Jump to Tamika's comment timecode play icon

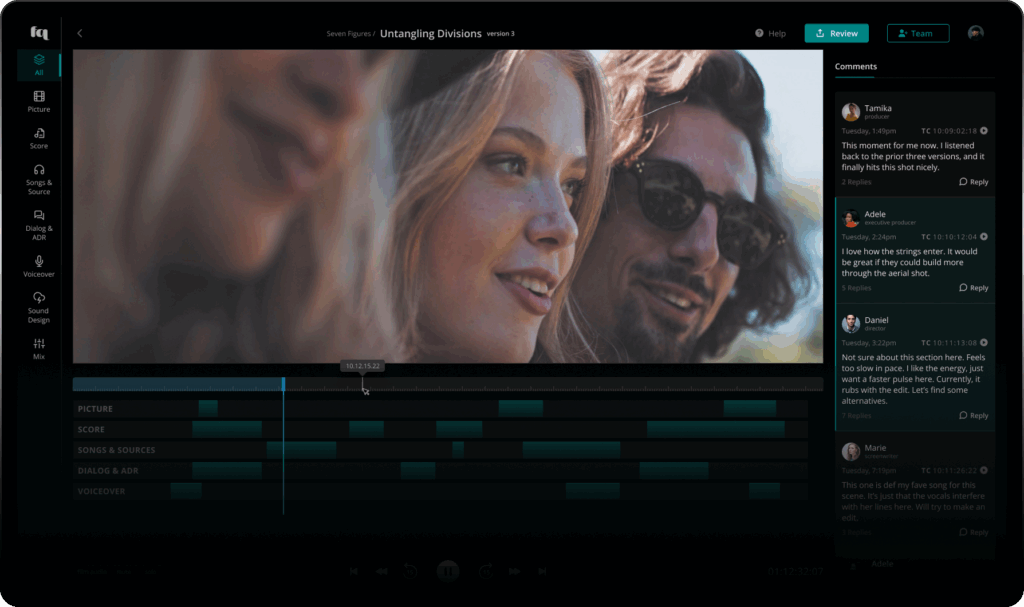click(x=984, y=131)
